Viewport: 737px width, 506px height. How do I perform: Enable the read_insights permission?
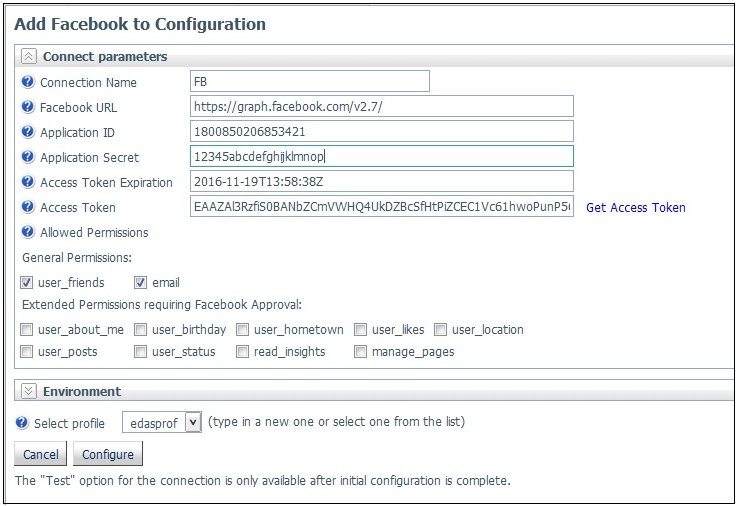(x=242, y=351)
